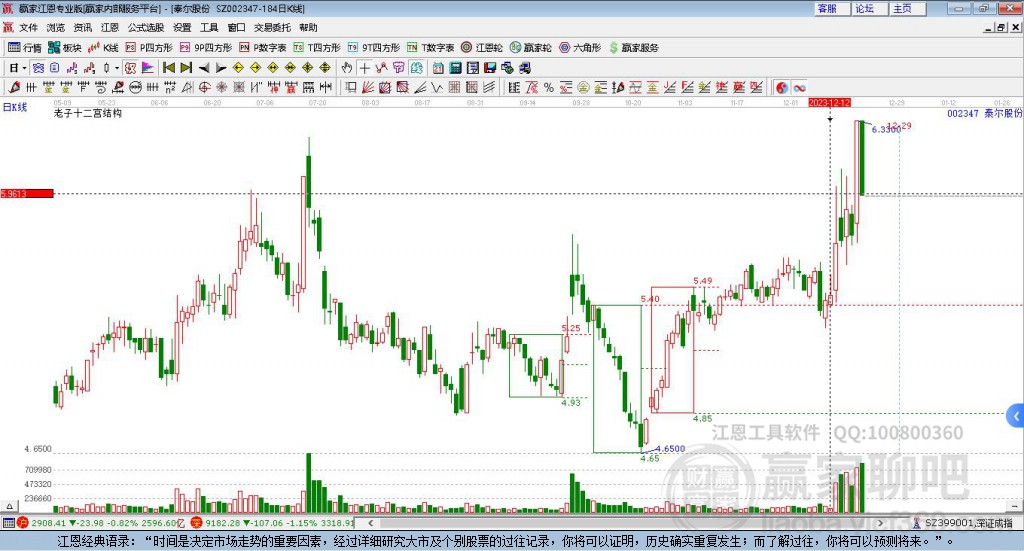The height and width of the screenshot is (551, 1024).
Task: Expand the candlestick style dropdown arrow
Action: tap(117, 68)
